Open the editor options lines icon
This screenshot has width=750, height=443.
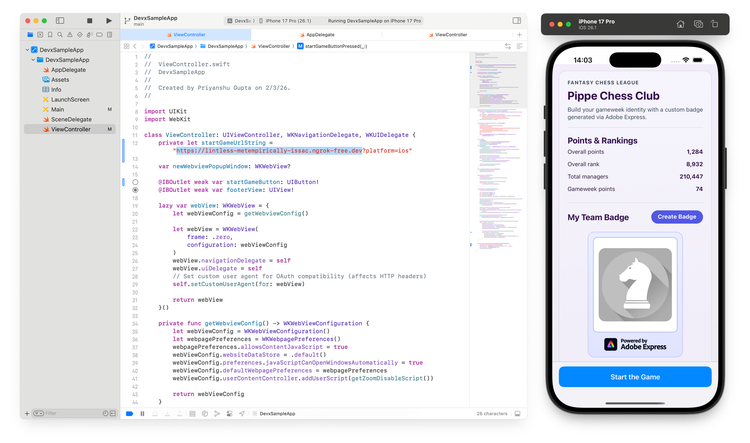pyautogui.click(x=519, y=46)
